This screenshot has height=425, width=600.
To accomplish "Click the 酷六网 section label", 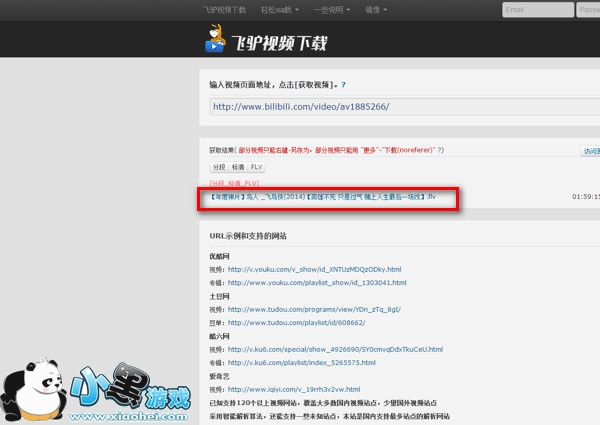I will tap(219, 337).
